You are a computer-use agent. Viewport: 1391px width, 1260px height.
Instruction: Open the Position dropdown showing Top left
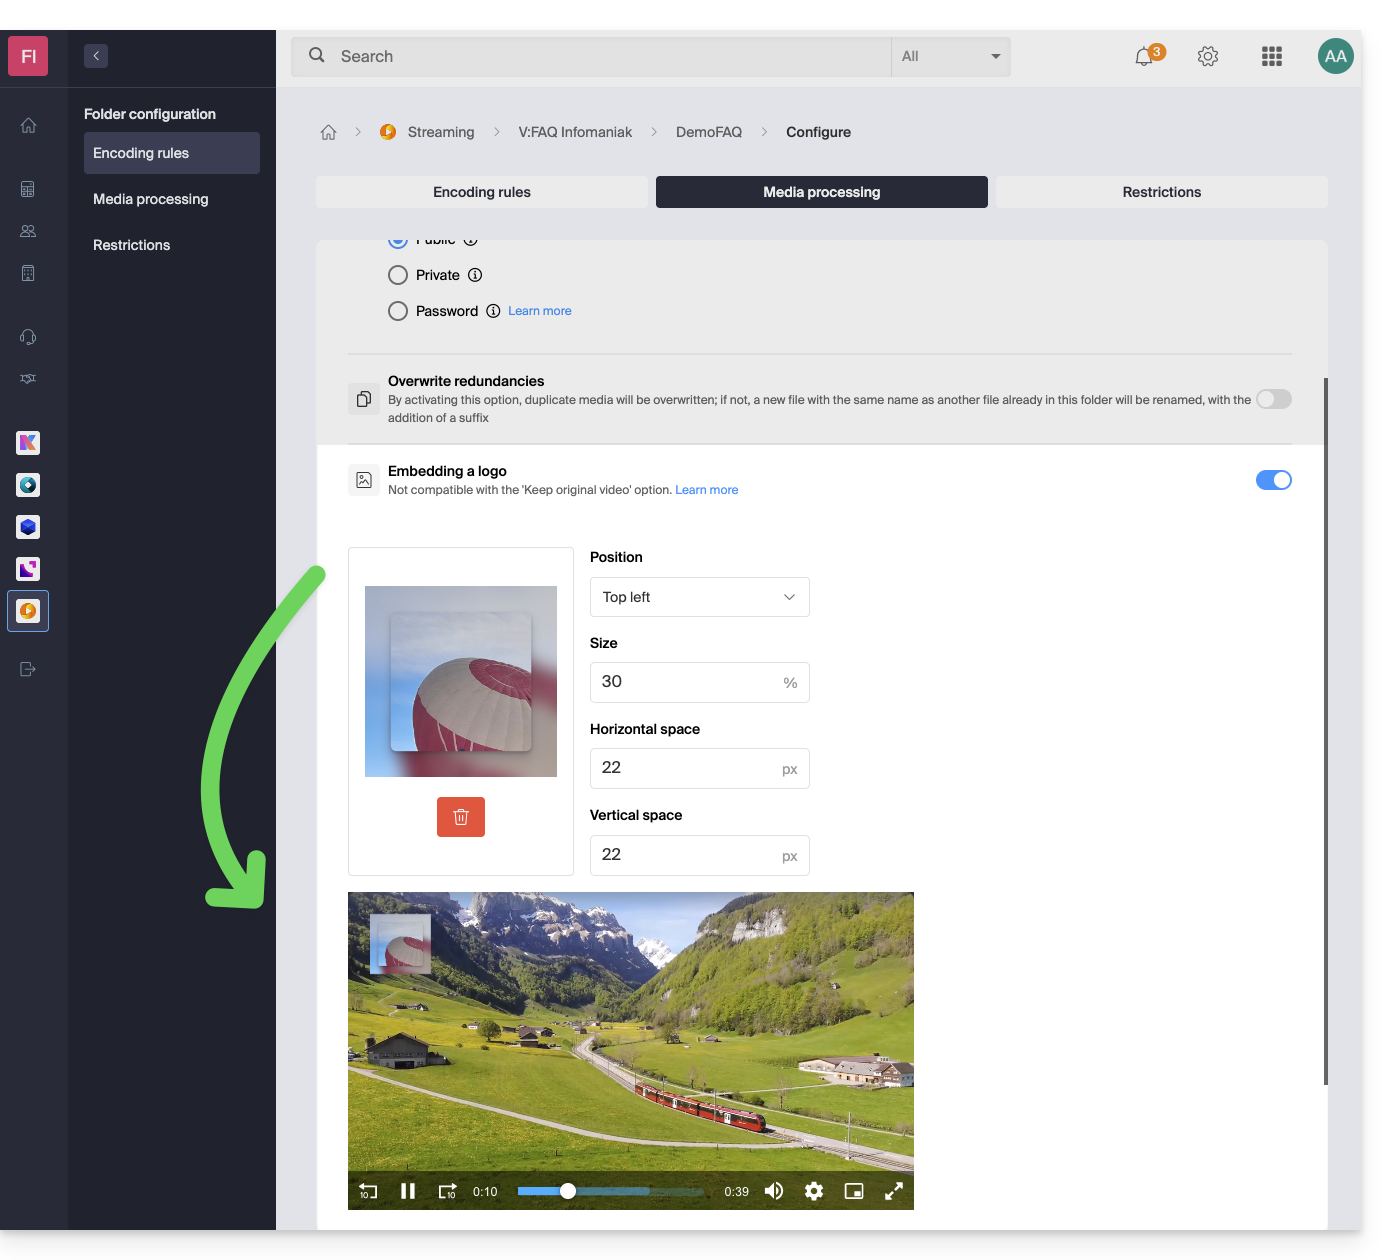(699, 597)
